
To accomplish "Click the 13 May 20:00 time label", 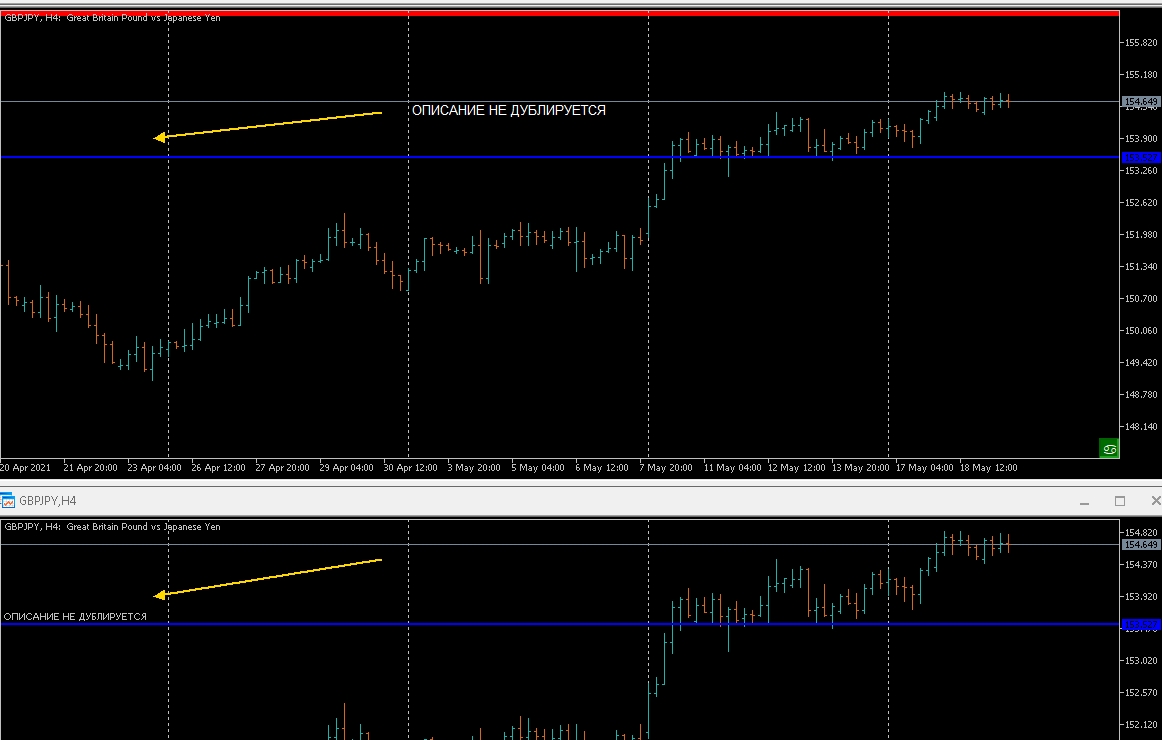I will (x=860, y=467).
